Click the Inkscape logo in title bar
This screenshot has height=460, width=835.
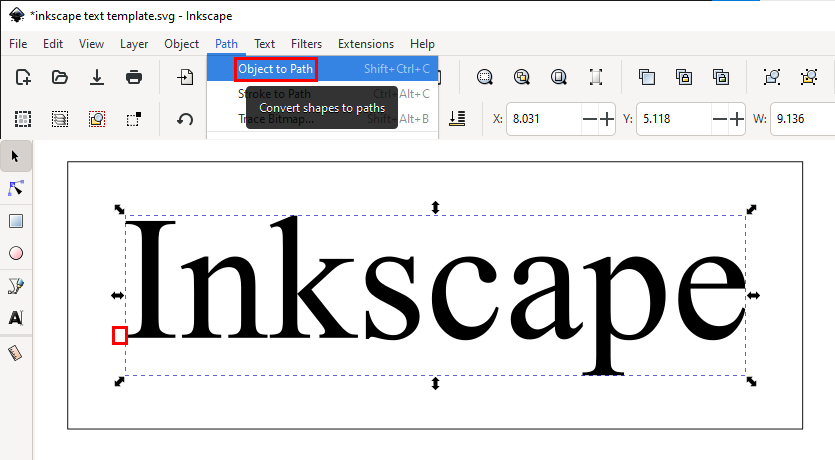17,15
